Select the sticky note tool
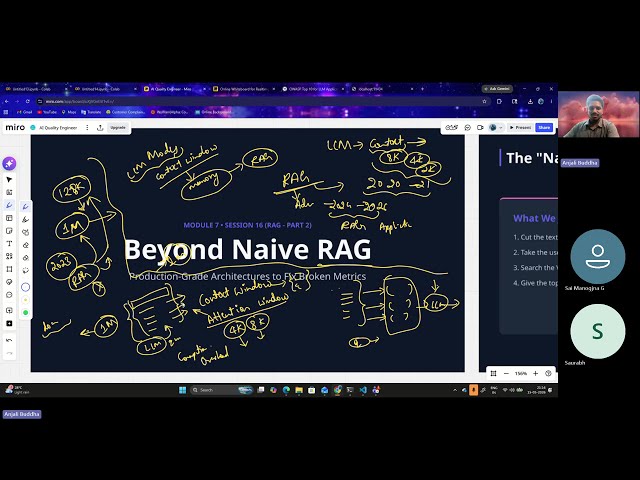This screenshot has width=640, height=480. pyautogui.click(x=9, y=231)
